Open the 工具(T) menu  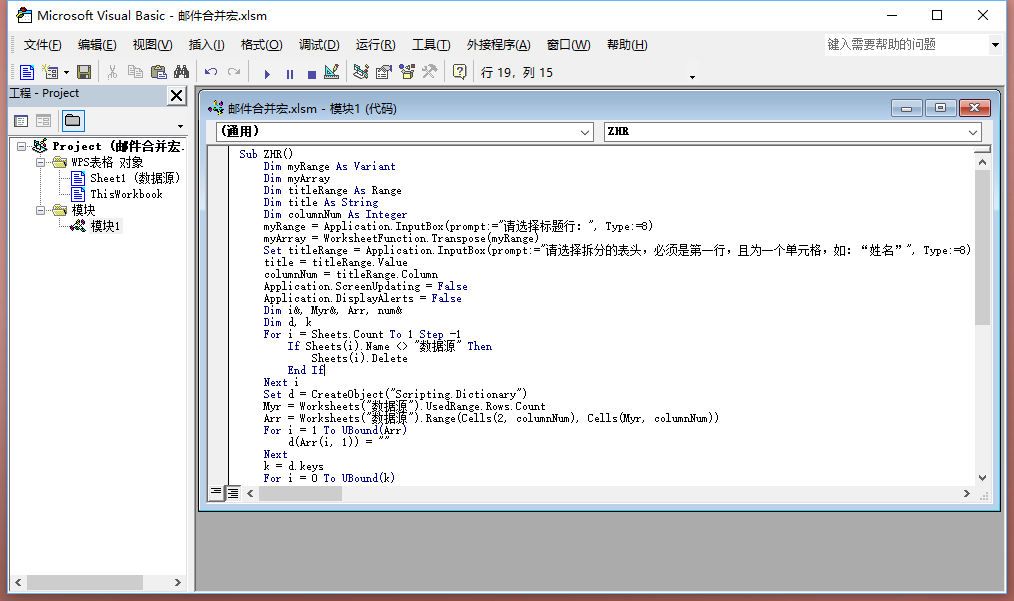pos(431,45)
